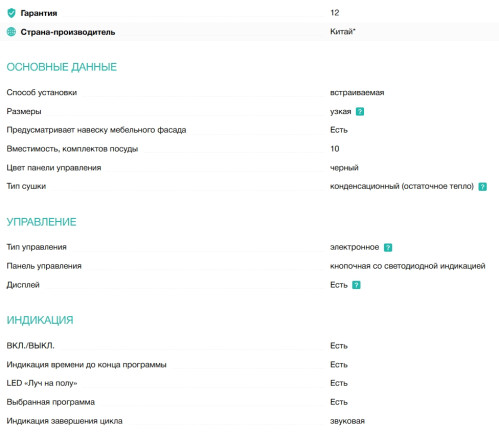Click the Способ установки row label
The width and height of the screenshot is (499, 443).
coord(42,92)
